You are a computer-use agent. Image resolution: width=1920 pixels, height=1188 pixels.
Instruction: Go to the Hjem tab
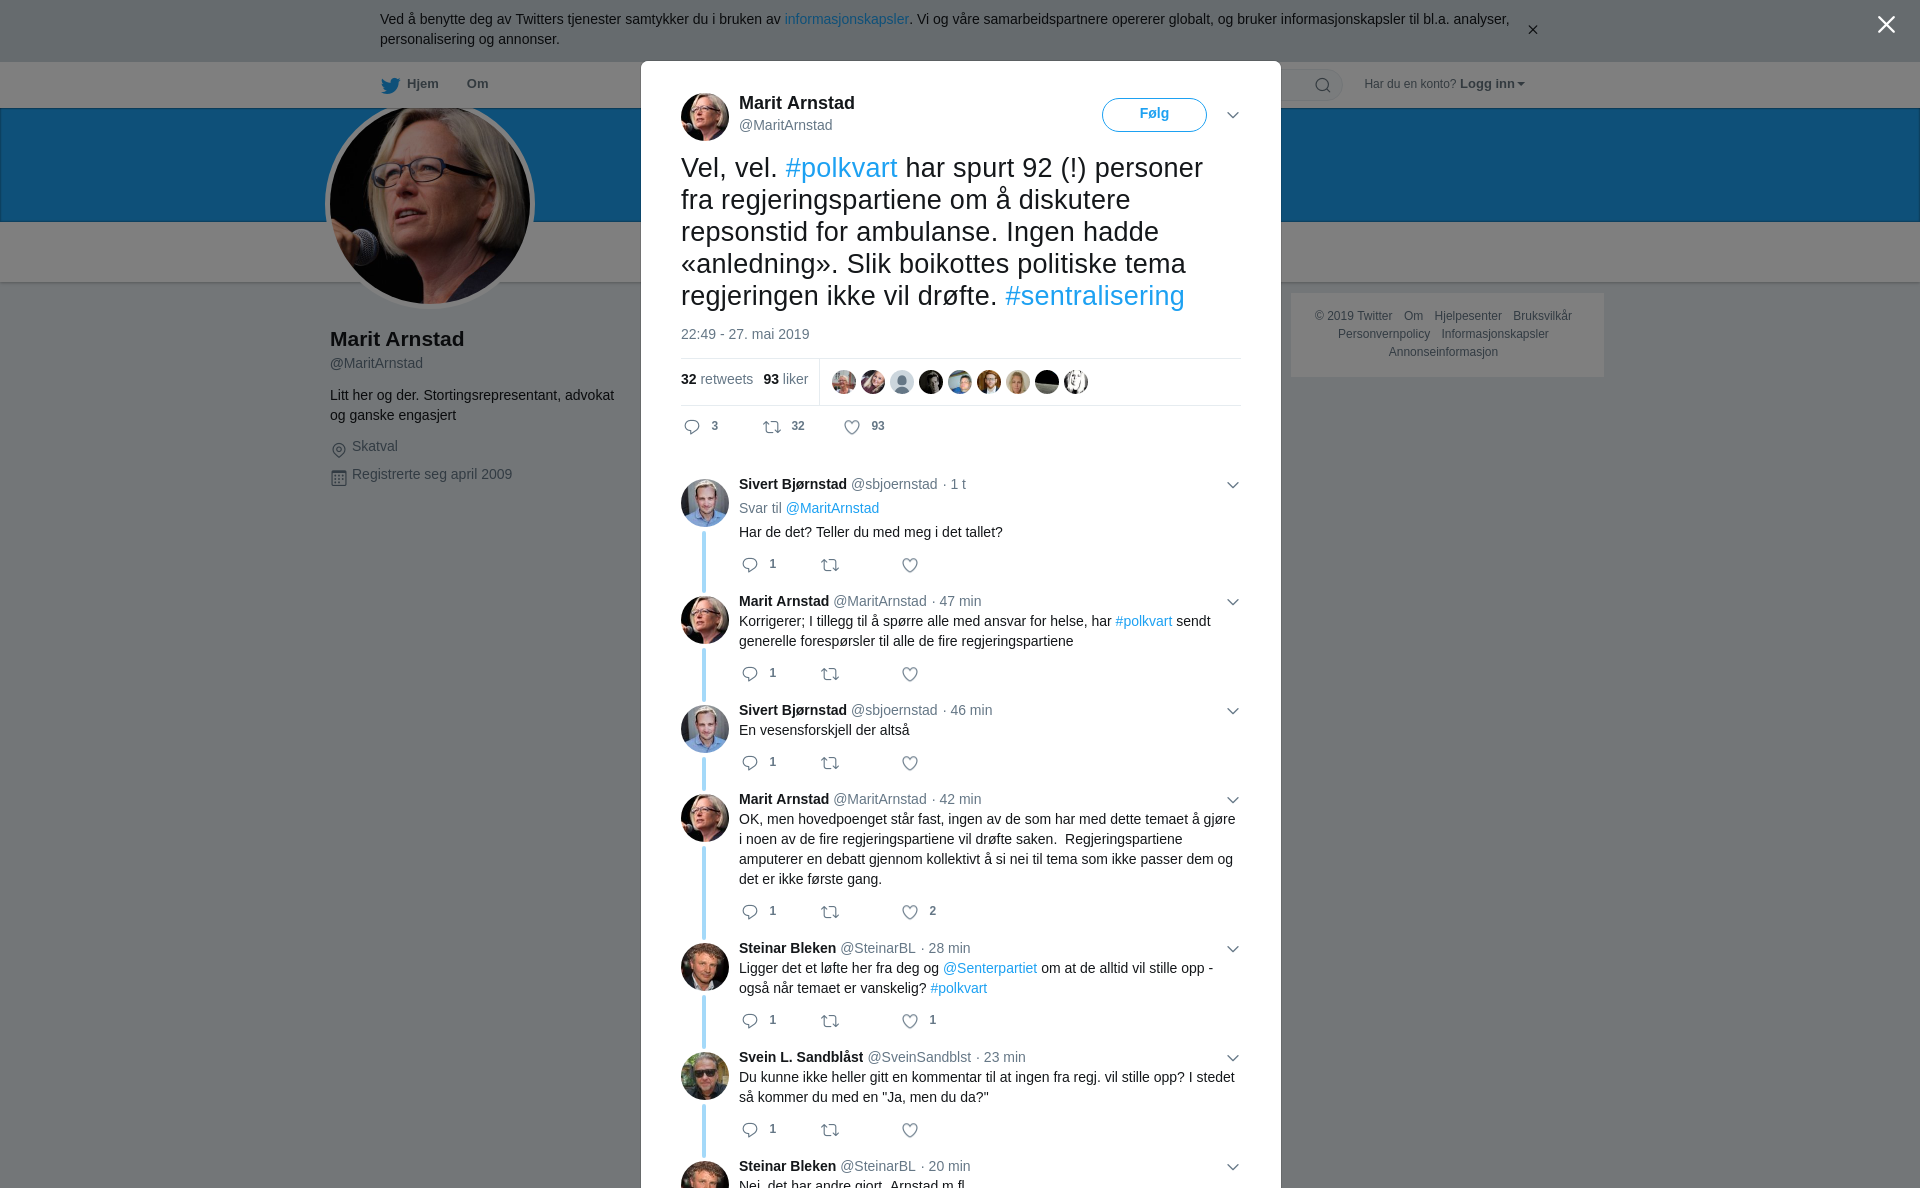click(x=410, y=84)
